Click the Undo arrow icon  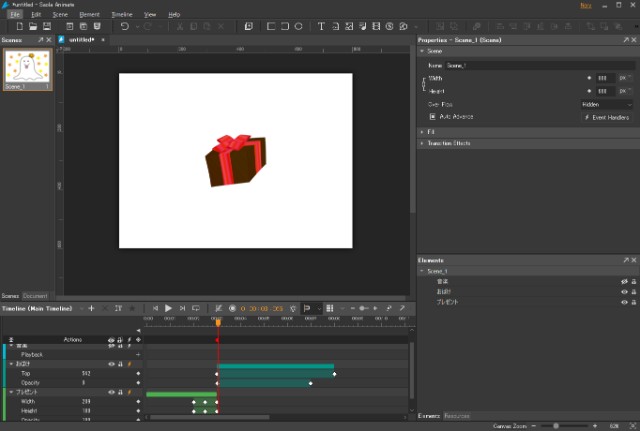tap(124, 26)
